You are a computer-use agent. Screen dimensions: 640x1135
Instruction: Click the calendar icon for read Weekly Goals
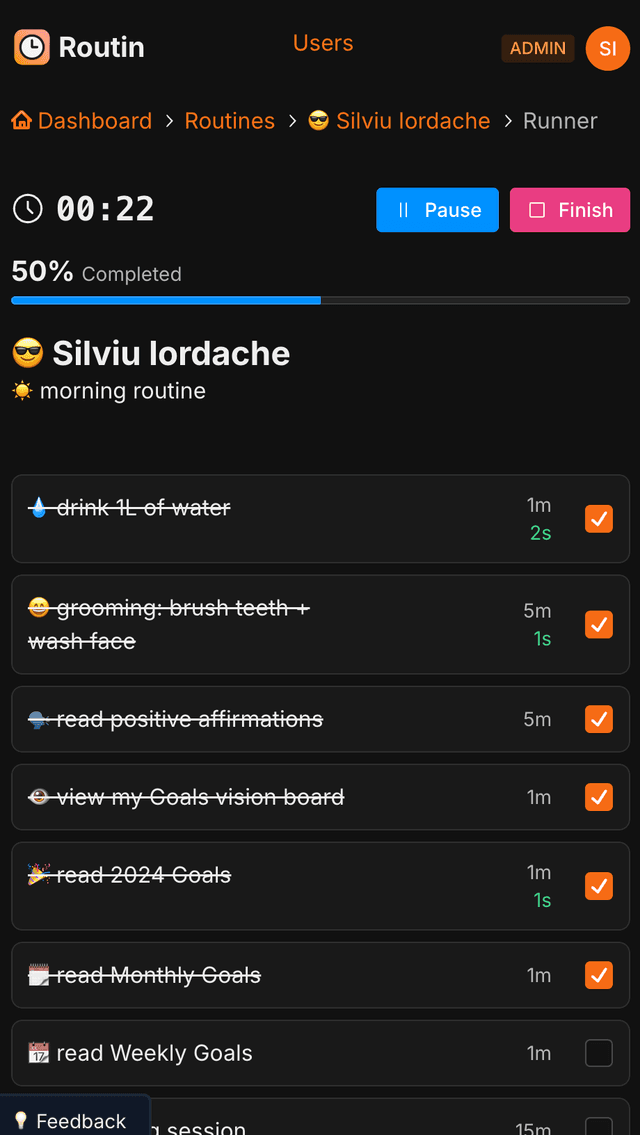[38, 1052]
